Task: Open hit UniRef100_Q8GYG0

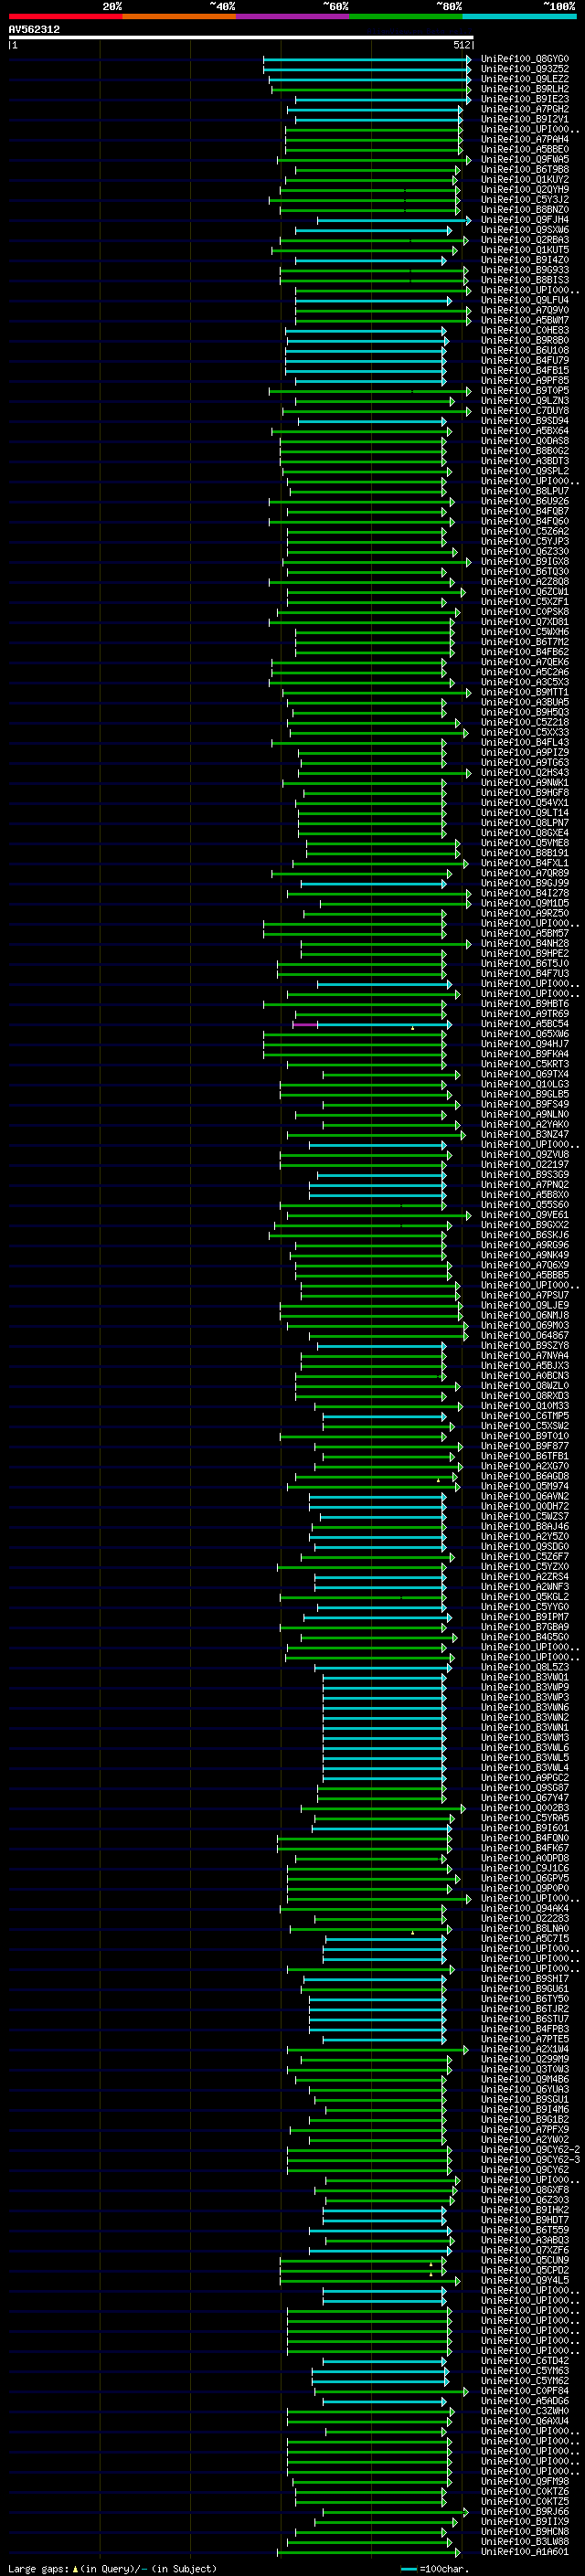Action: click(x=525, y=59)
